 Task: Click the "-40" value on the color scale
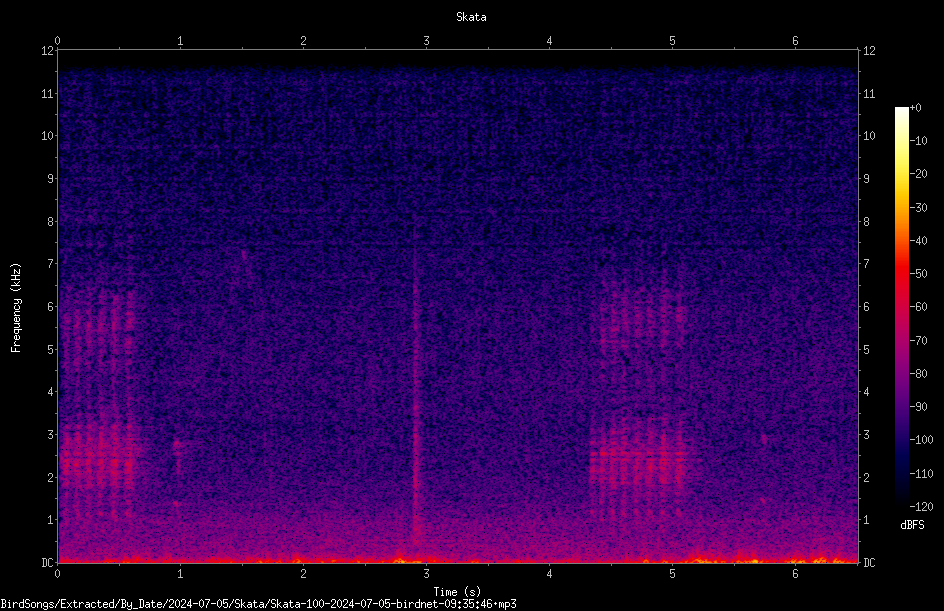click(918, 241)
